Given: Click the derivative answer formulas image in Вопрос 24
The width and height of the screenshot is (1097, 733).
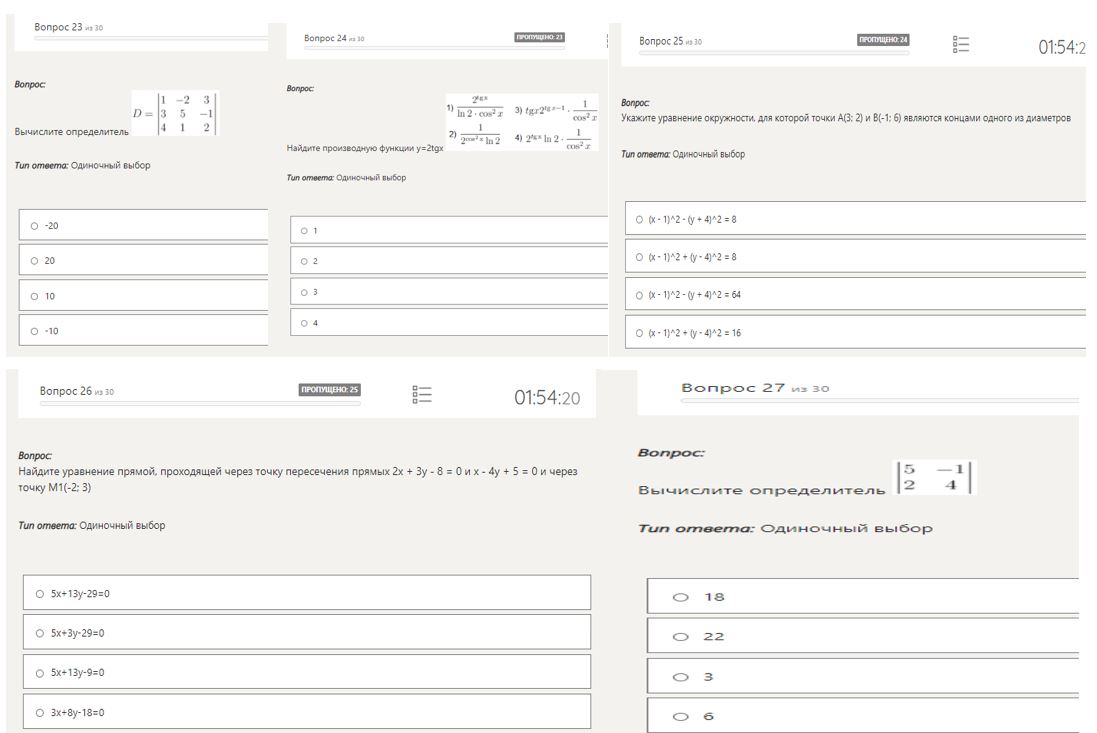Looking at the screenshot, I should coord(520,122).
